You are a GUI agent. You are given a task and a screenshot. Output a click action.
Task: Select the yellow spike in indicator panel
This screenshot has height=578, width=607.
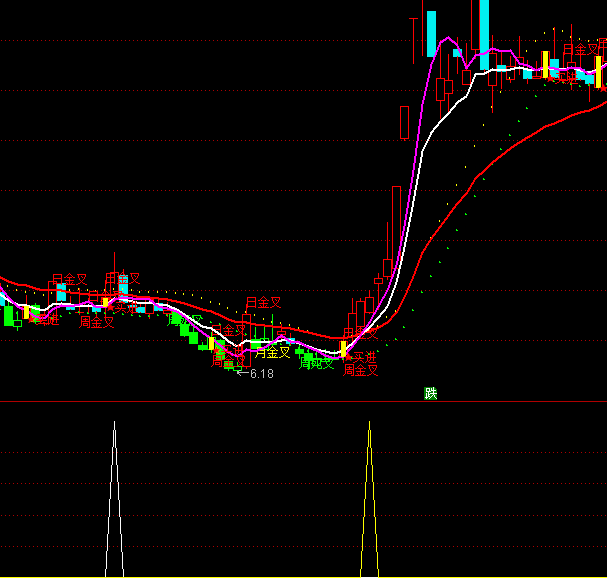click(370, 500)
